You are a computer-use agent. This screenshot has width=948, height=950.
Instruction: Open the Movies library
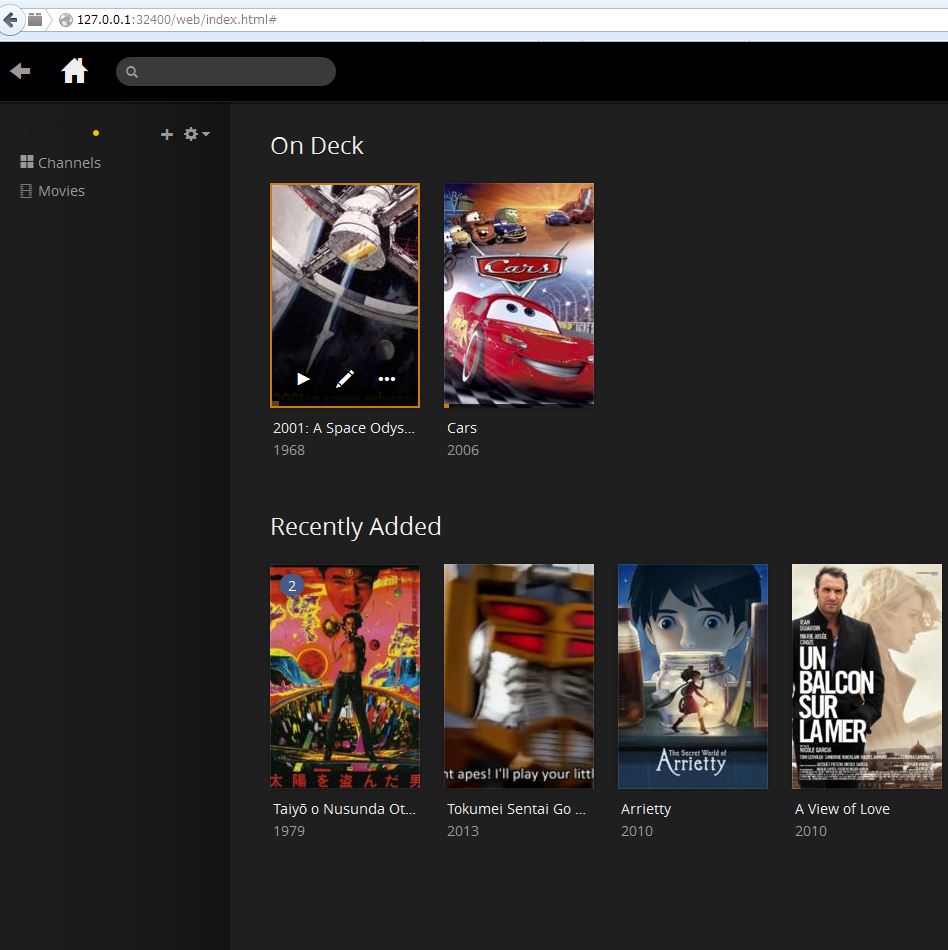point(61,191)
